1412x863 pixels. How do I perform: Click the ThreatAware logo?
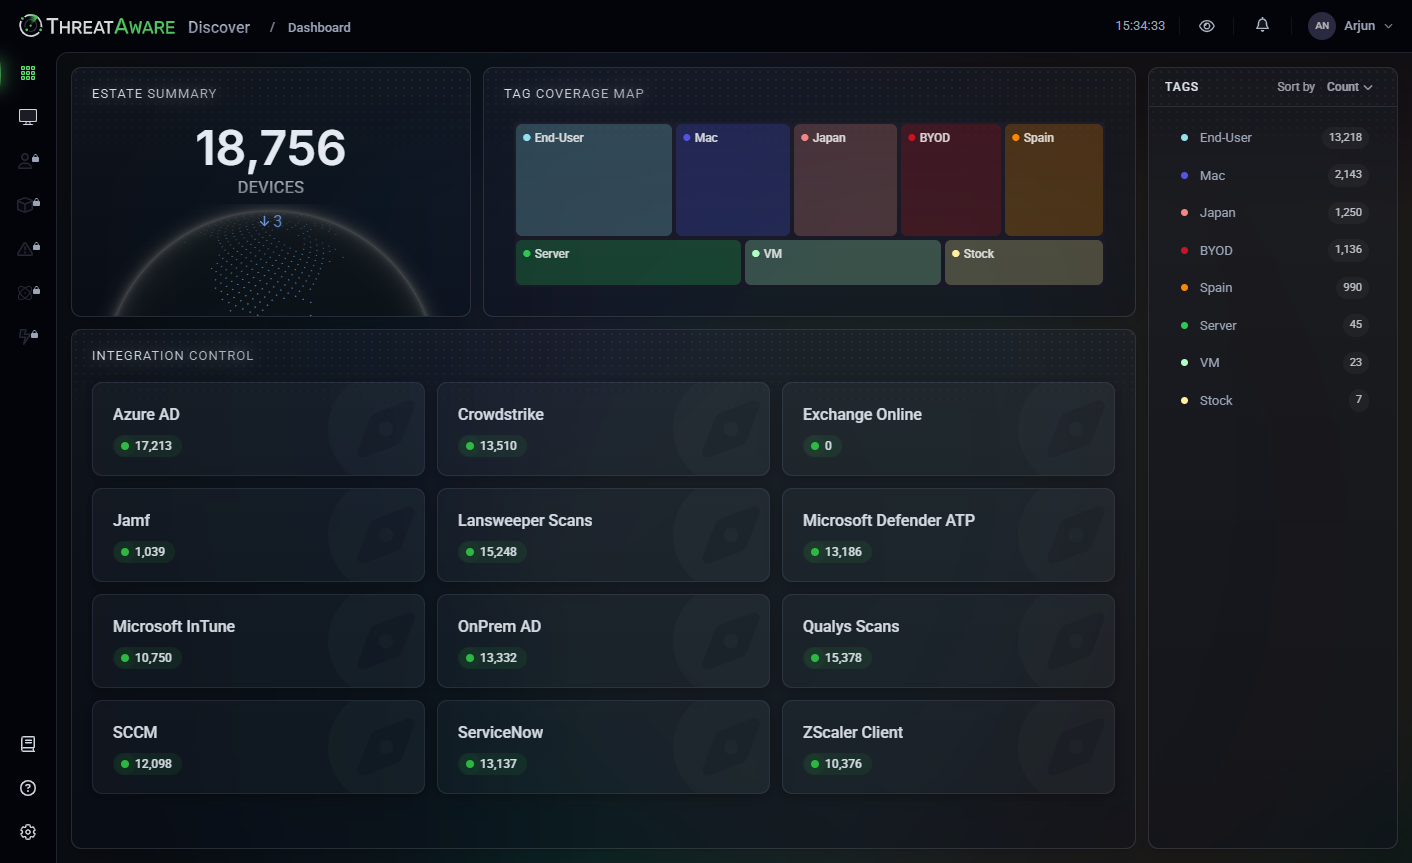(97, 26)
